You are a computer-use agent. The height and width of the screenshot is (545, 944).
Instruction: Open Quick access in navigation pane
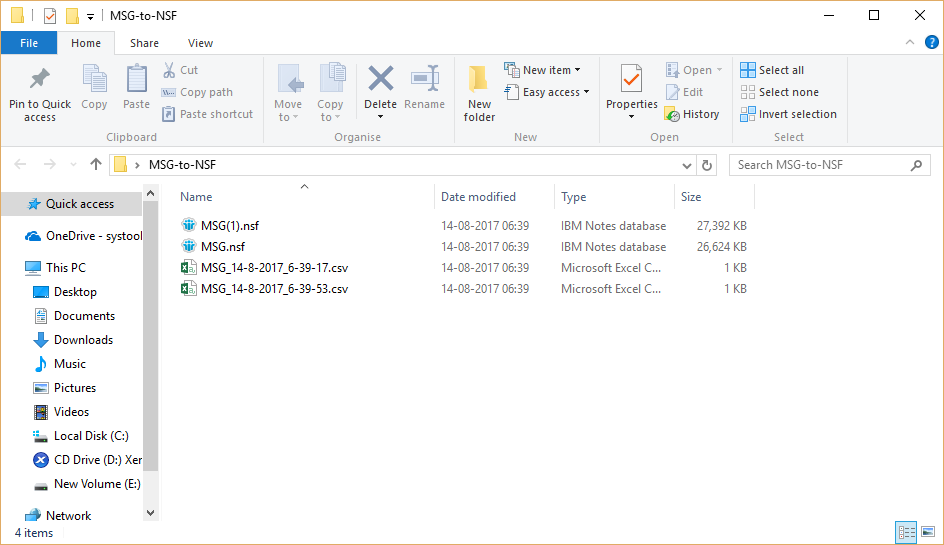tap(72, 204)
